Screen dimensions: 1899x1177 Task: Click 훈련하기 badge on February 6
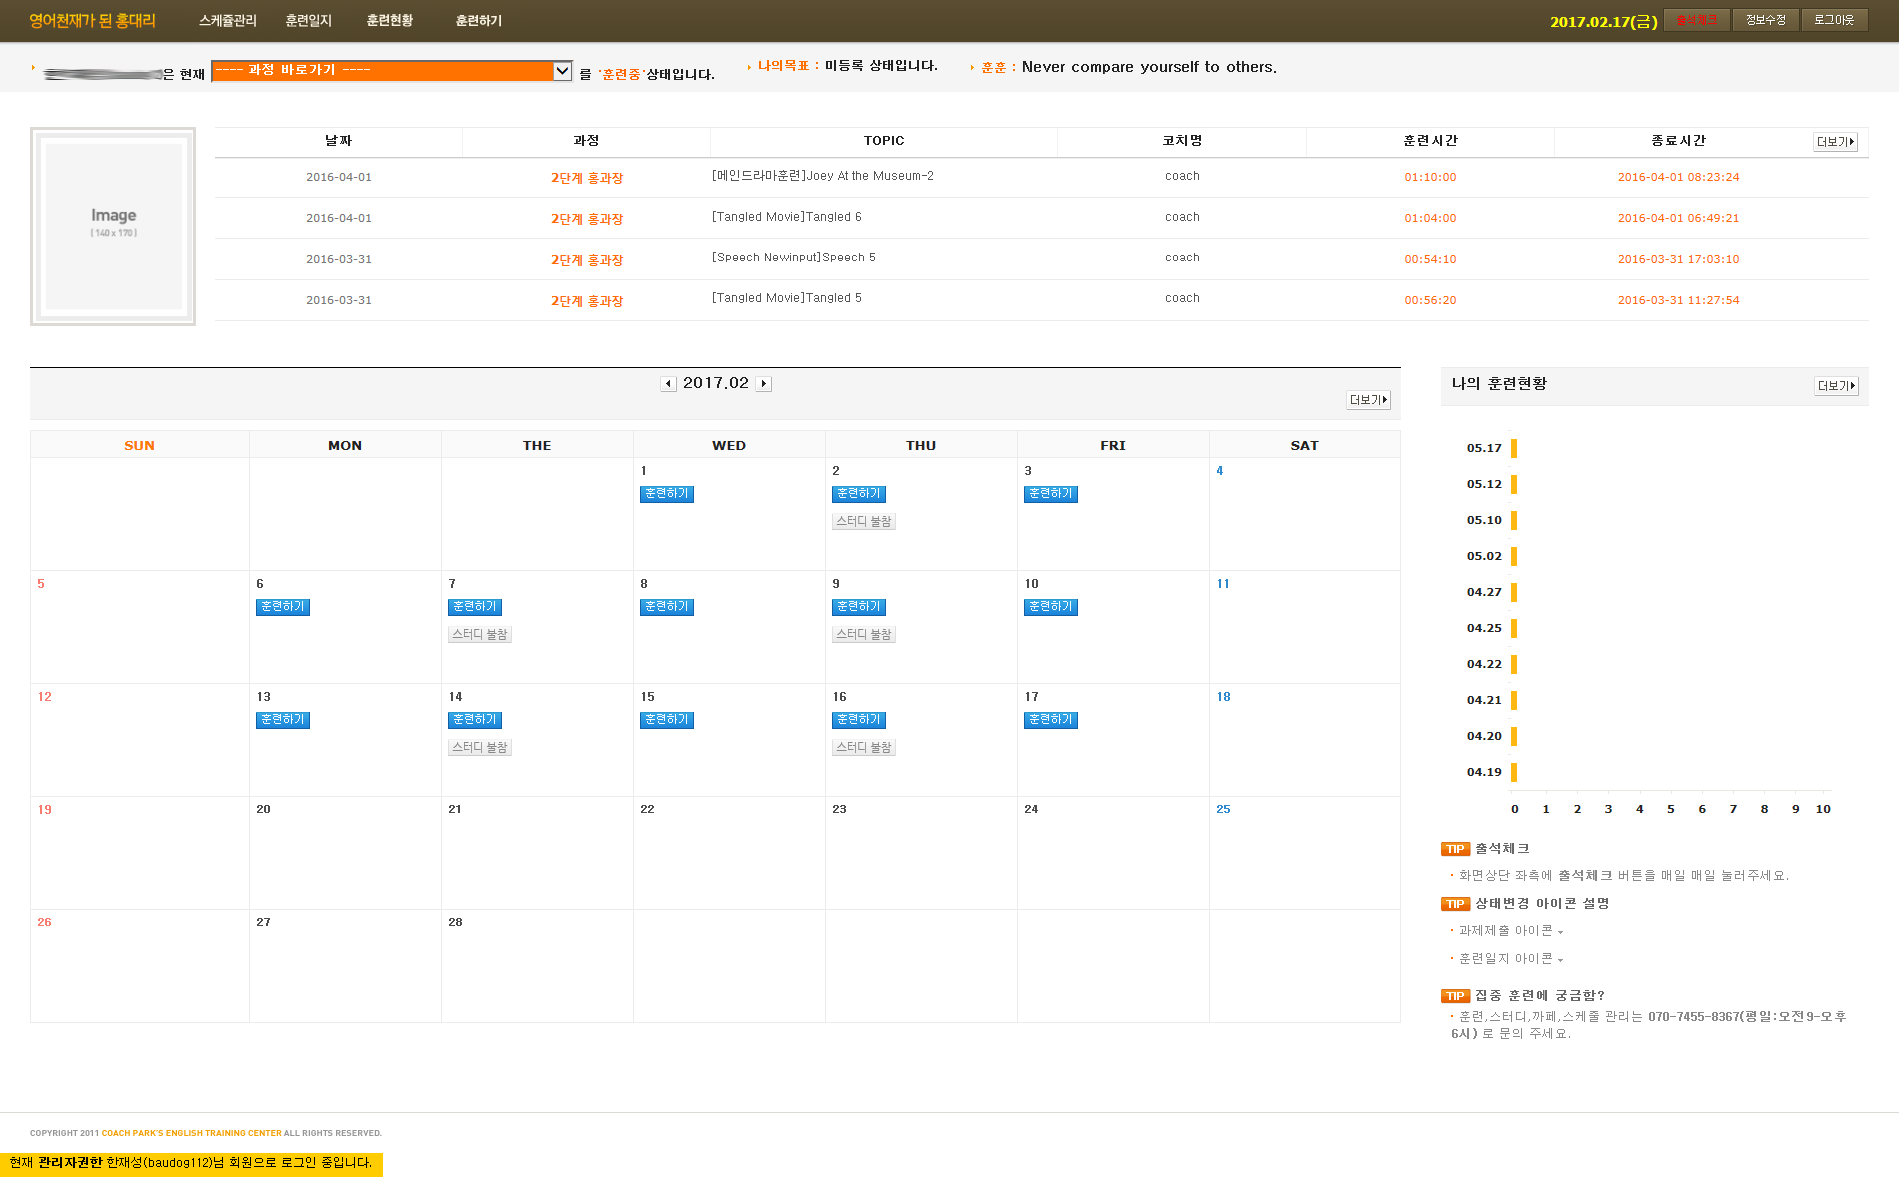pyautogui.click(x=282, y=607)
